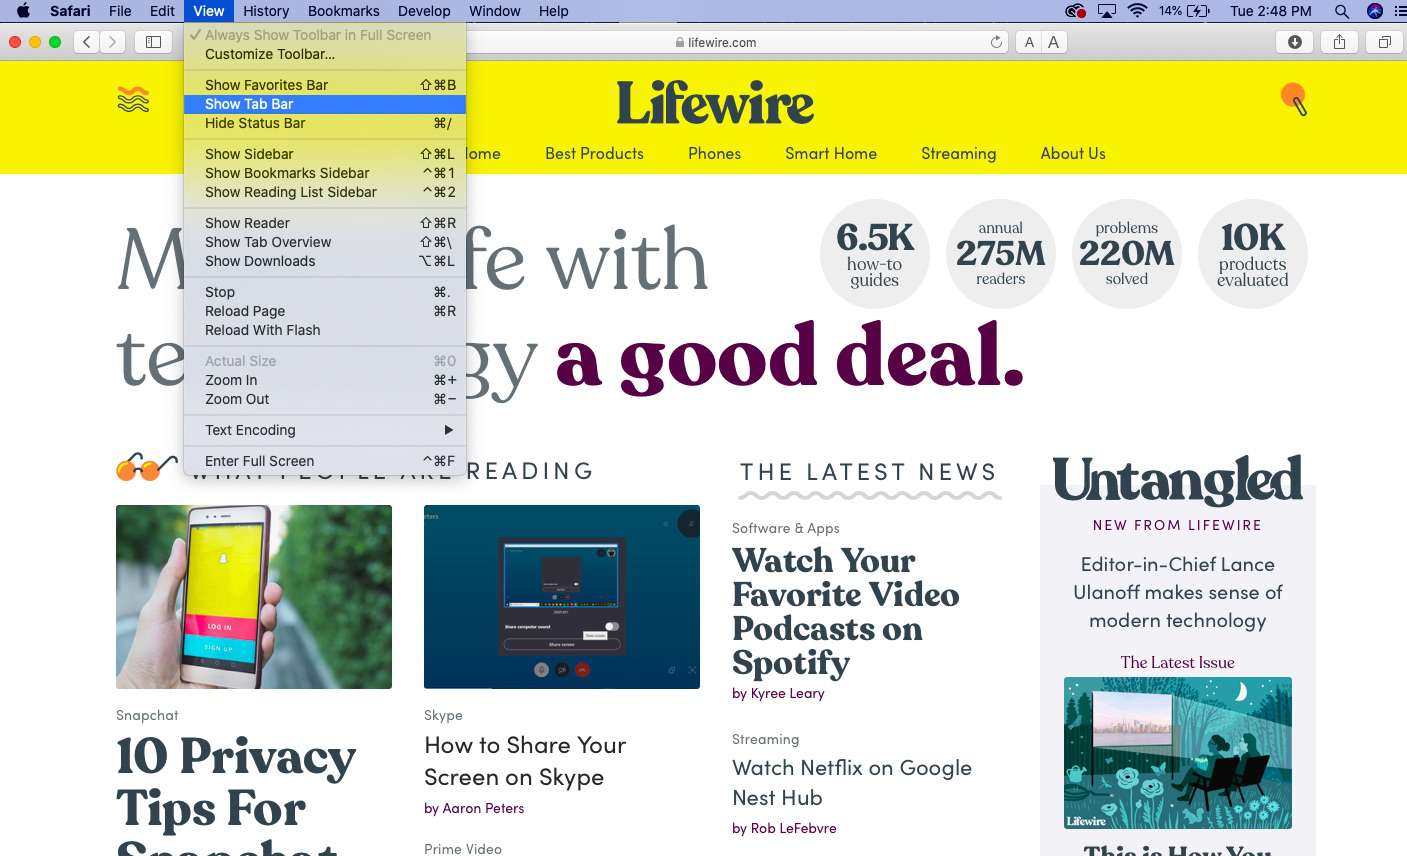The height and width of the screenshot is (856, 1407).
Task: Select Stop in View menu
Action: 325,292
